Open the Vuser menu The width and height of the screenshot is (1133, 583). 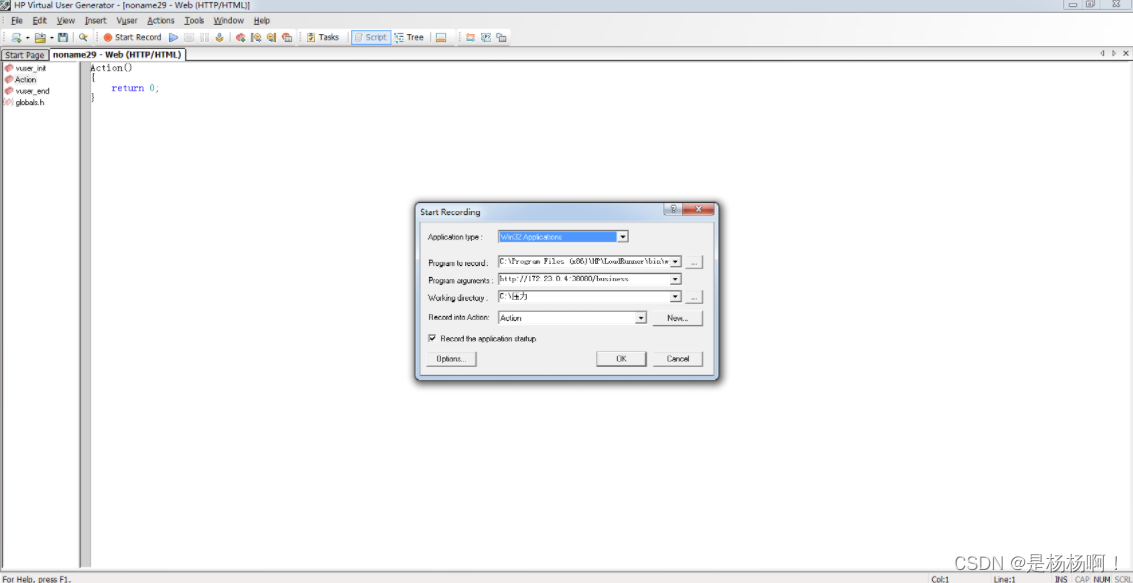click(x=126, y=20)
